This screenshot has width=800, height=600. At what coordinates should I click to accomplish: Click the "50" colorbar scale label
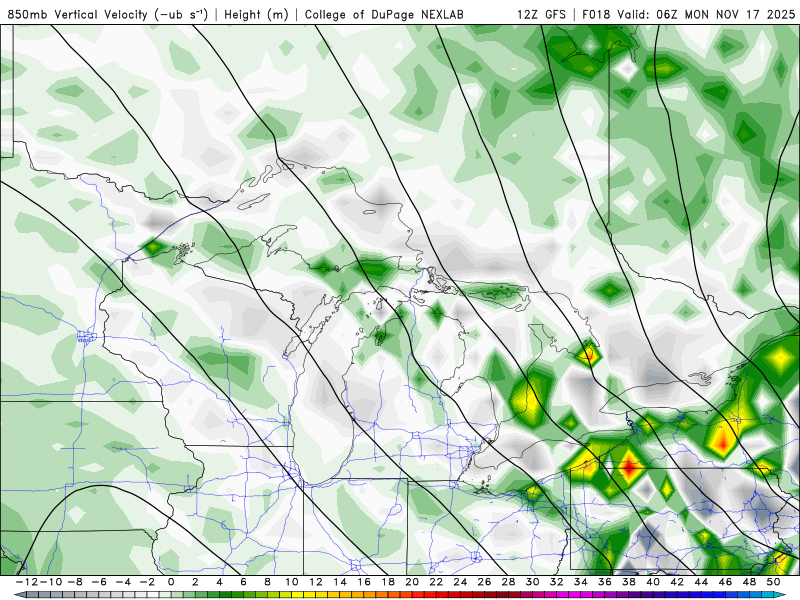[x=773, y=582]
